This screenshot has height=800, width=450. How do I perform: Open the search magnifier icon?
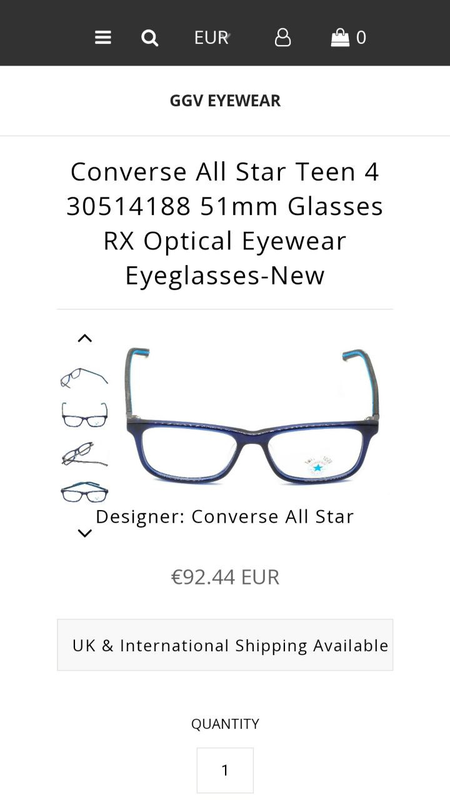click(x=149, y=38)
